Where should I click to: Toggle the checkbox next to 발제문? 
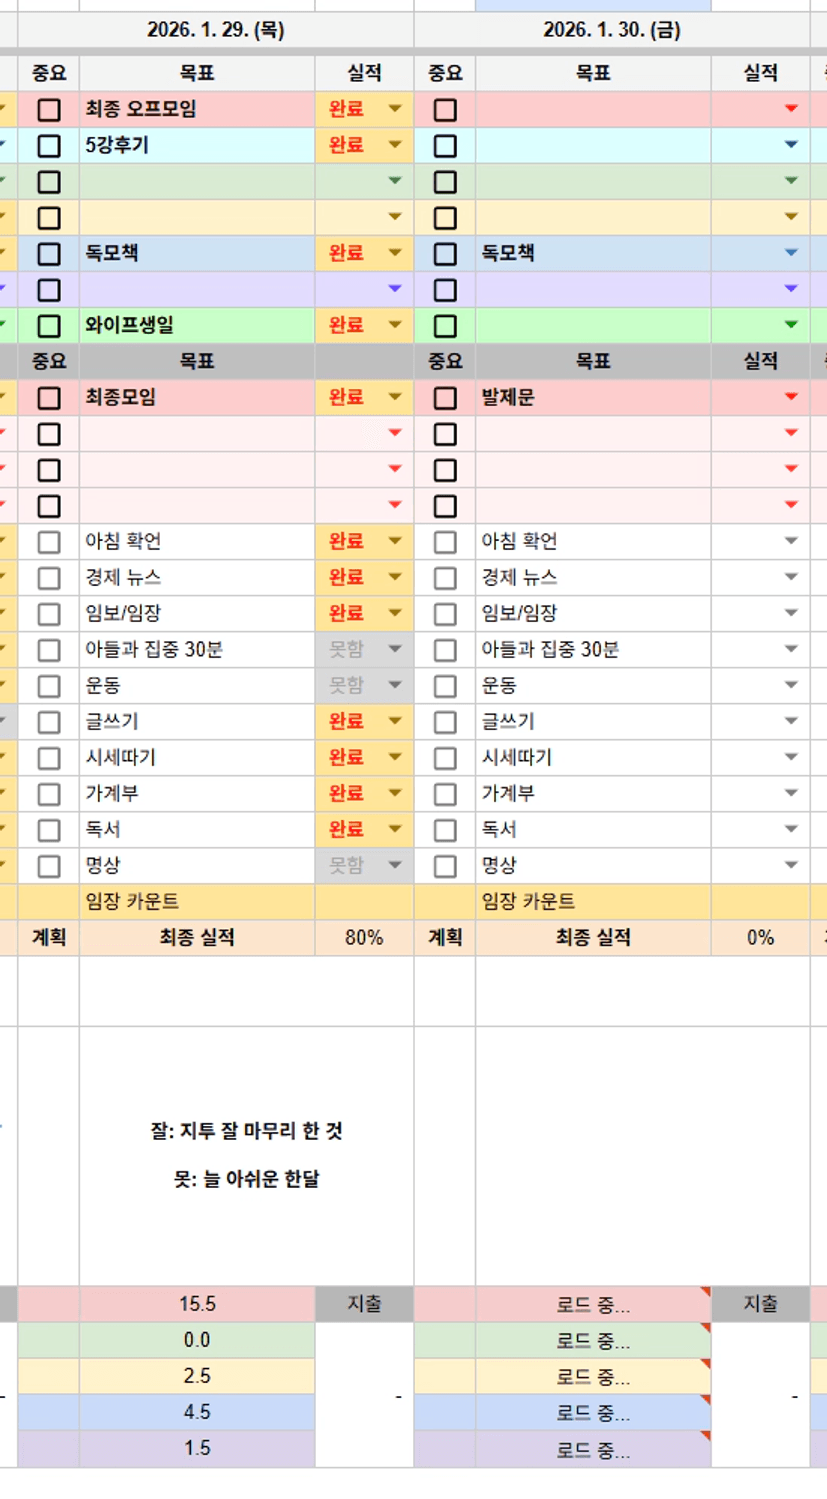point(445,398)
